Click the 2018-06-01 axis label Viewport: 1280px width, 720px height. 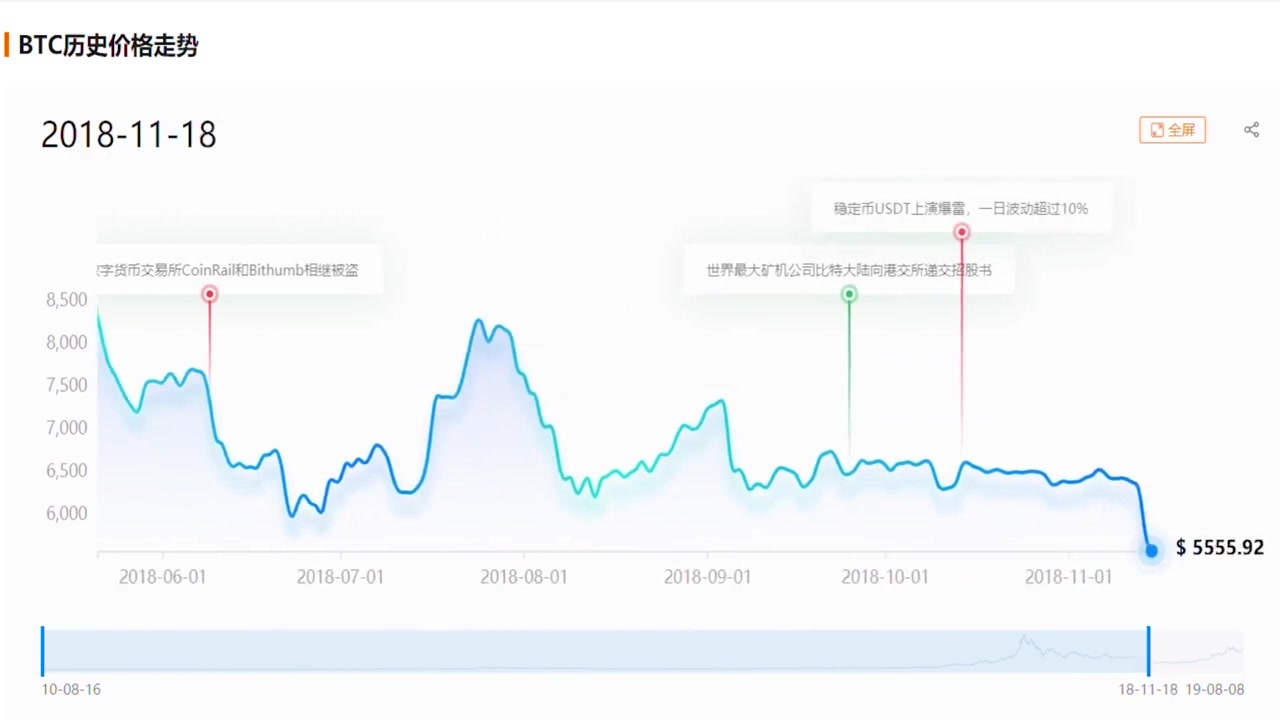[163, 577]
